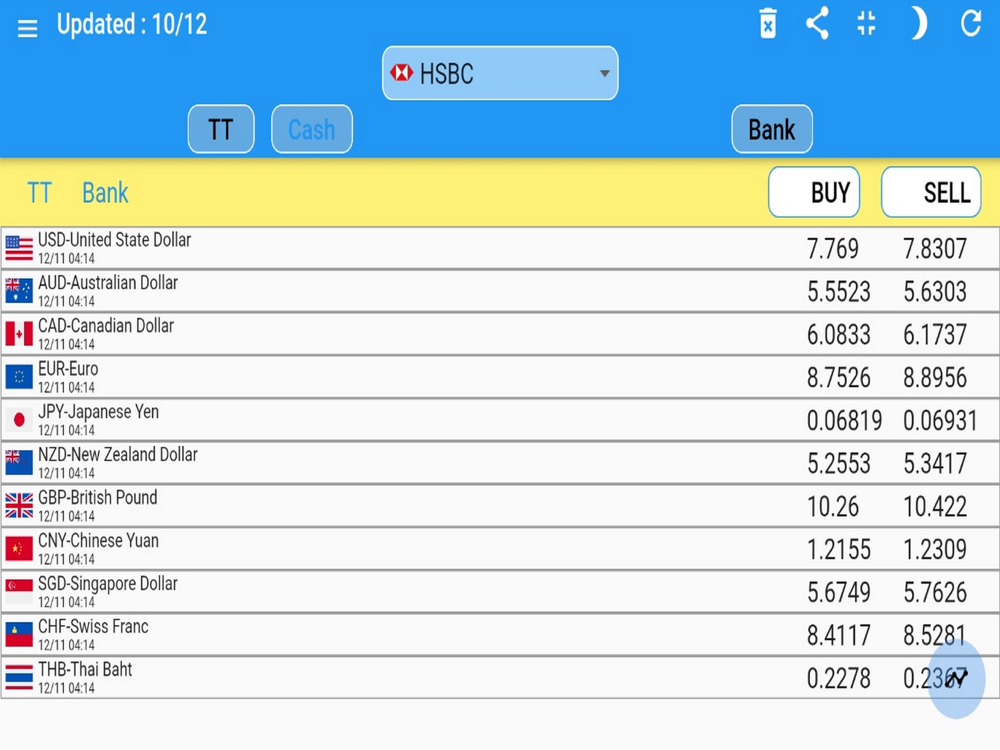Tap the Singapore flag icon

click(19, 591)
